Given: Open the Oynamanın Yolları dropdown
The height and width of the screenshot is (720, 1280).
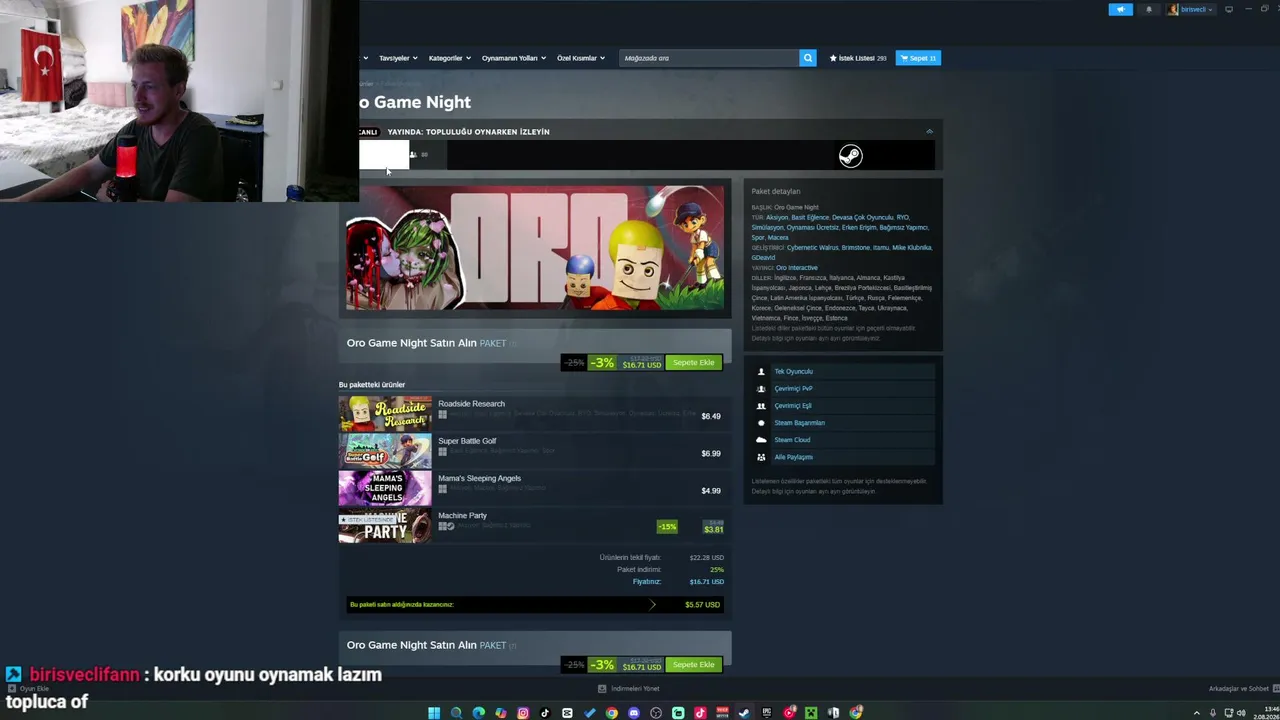Looking at the screenshot, I should 514,58.
